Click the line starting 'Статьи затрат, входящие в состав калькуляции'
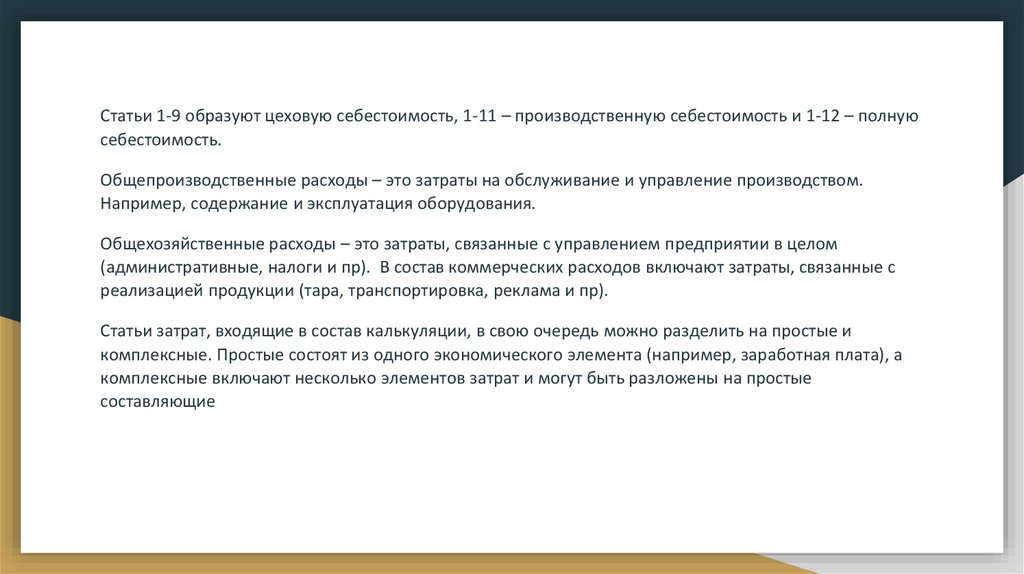Image resolution: width=1024 pixels, height=574 pixels. click(475, 331)
